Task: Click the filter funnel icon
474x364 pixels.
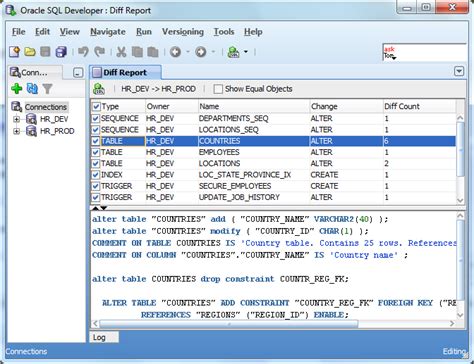Action: pyautogui.click(x=48, y=89)
